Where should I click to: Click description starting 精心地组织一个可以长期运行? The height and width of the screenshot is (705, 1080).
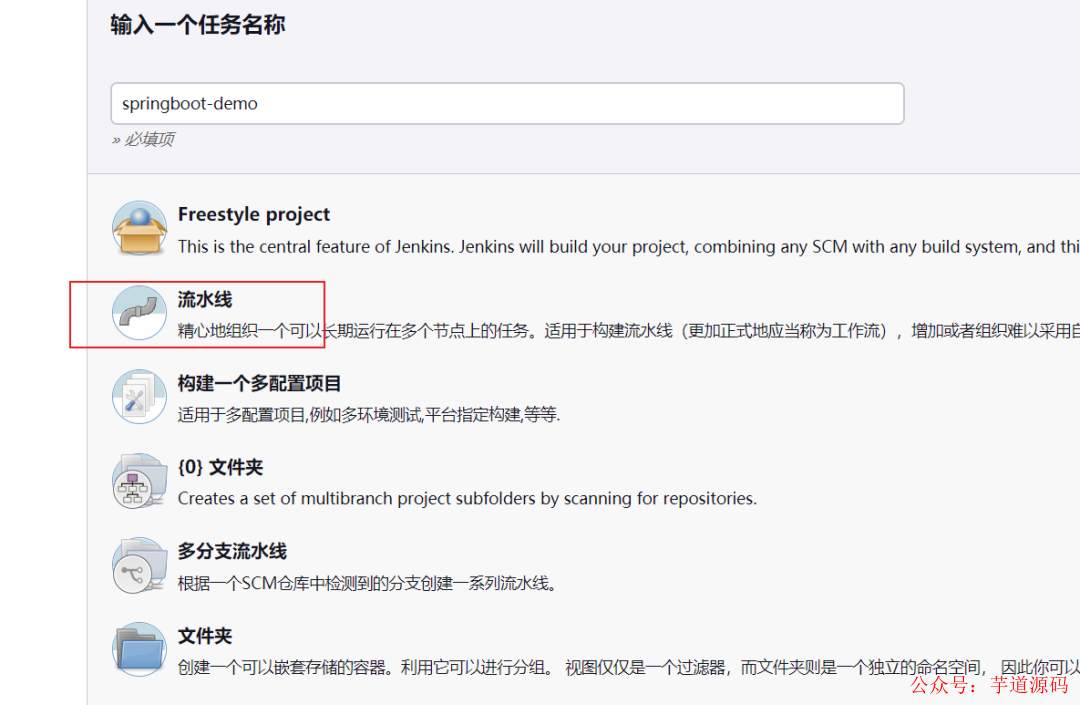(628, 331)
